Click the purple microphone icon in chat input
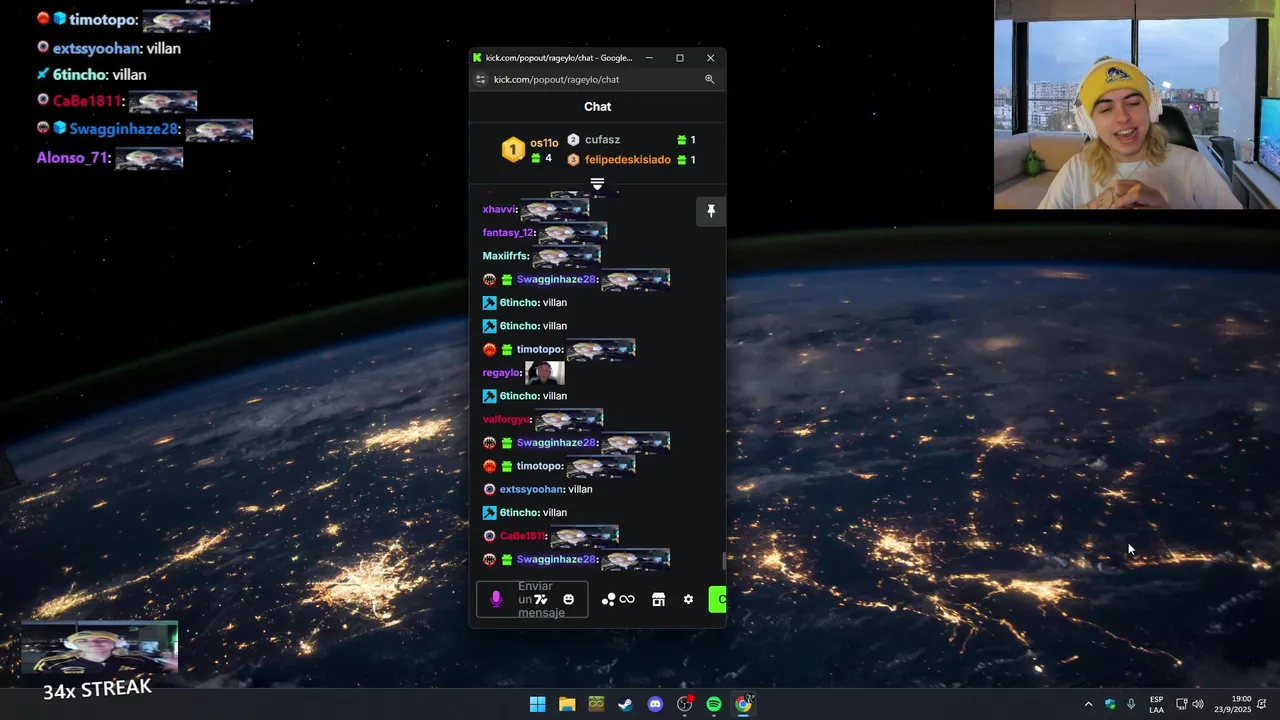 pyautogui.click(x=496, y=600)
